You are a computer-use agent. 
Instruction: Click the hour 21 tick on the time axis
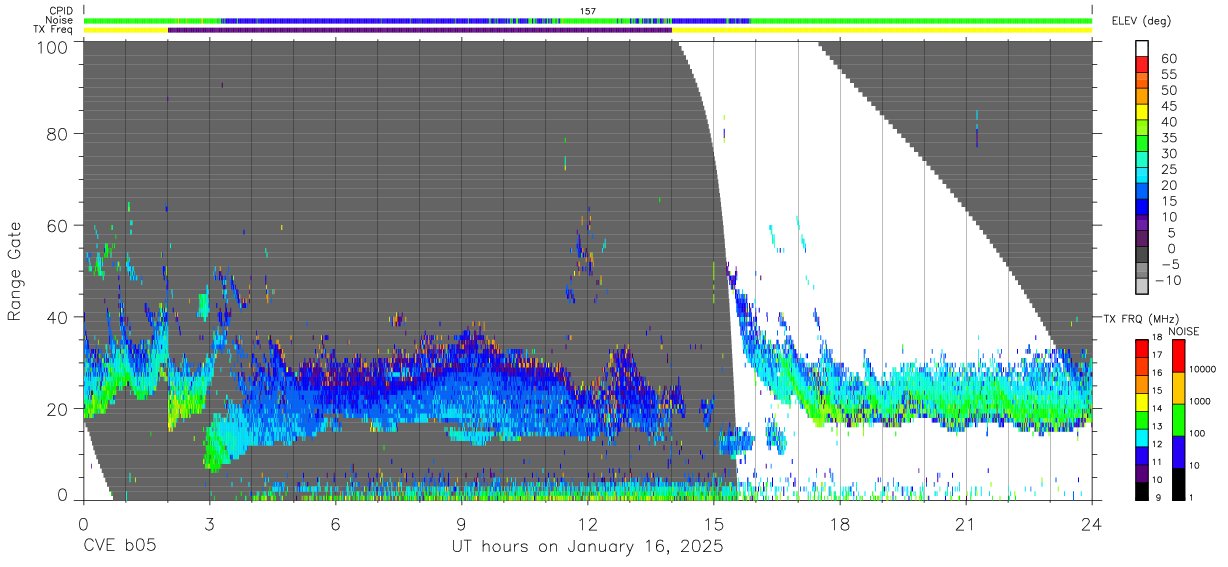pos(966,524)
